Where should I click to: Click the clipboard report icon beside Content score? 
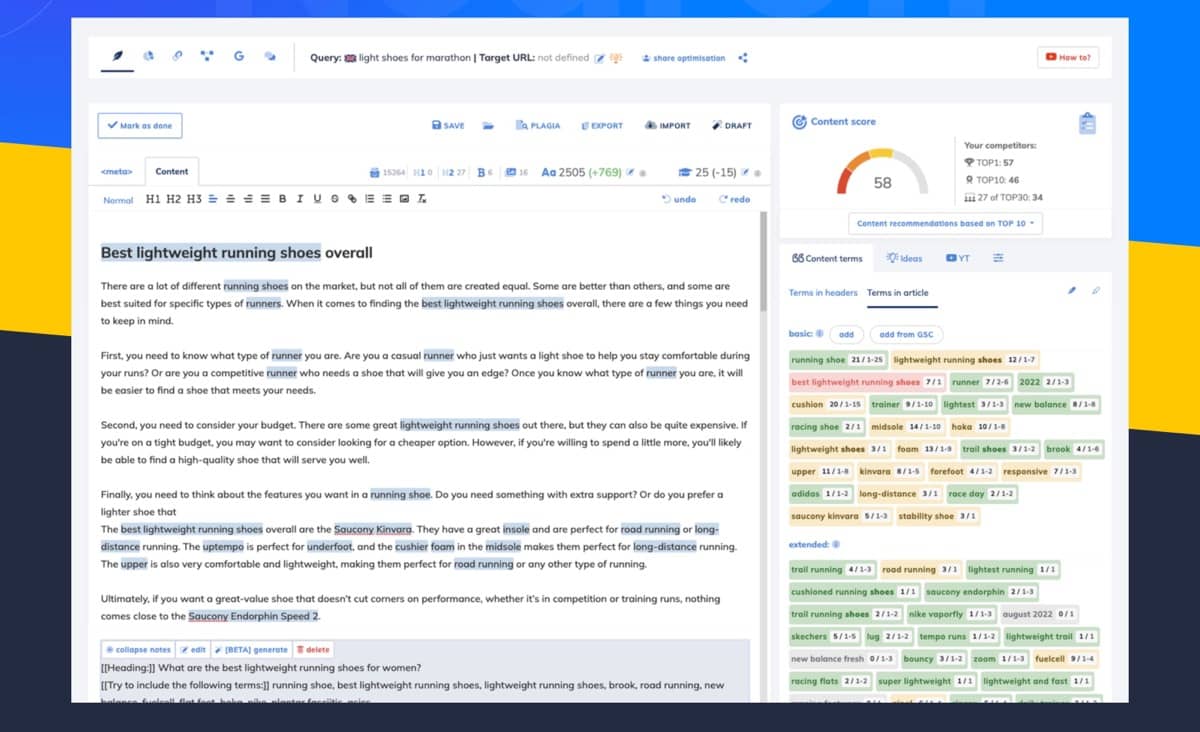tap(1086, 121)
